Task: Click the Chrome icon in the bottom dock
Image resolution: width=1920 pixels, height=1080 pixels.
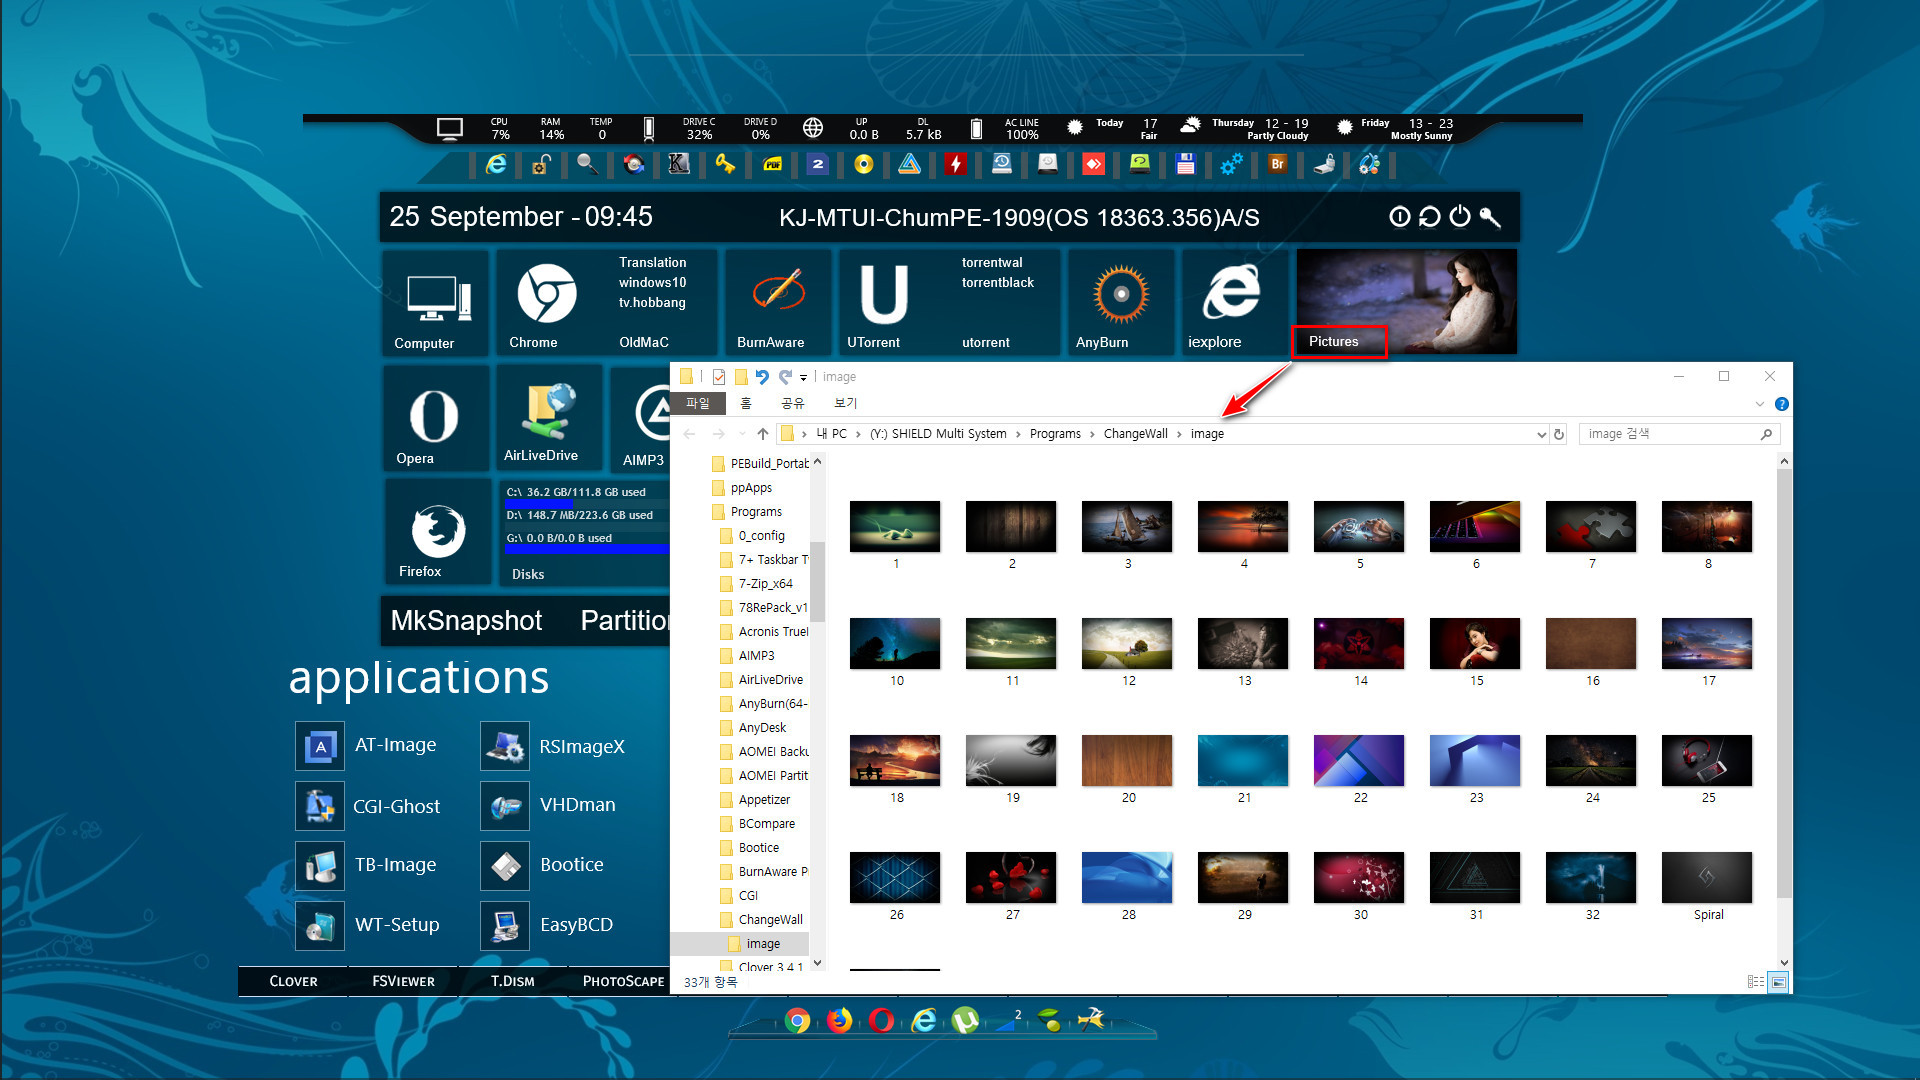Action: point(798,1020)
